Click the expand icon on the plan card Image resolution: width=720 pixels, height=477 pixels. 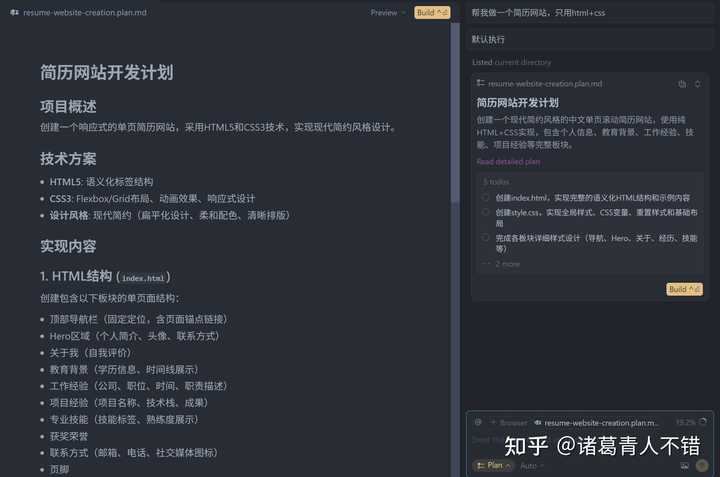(x=698, y=84)
